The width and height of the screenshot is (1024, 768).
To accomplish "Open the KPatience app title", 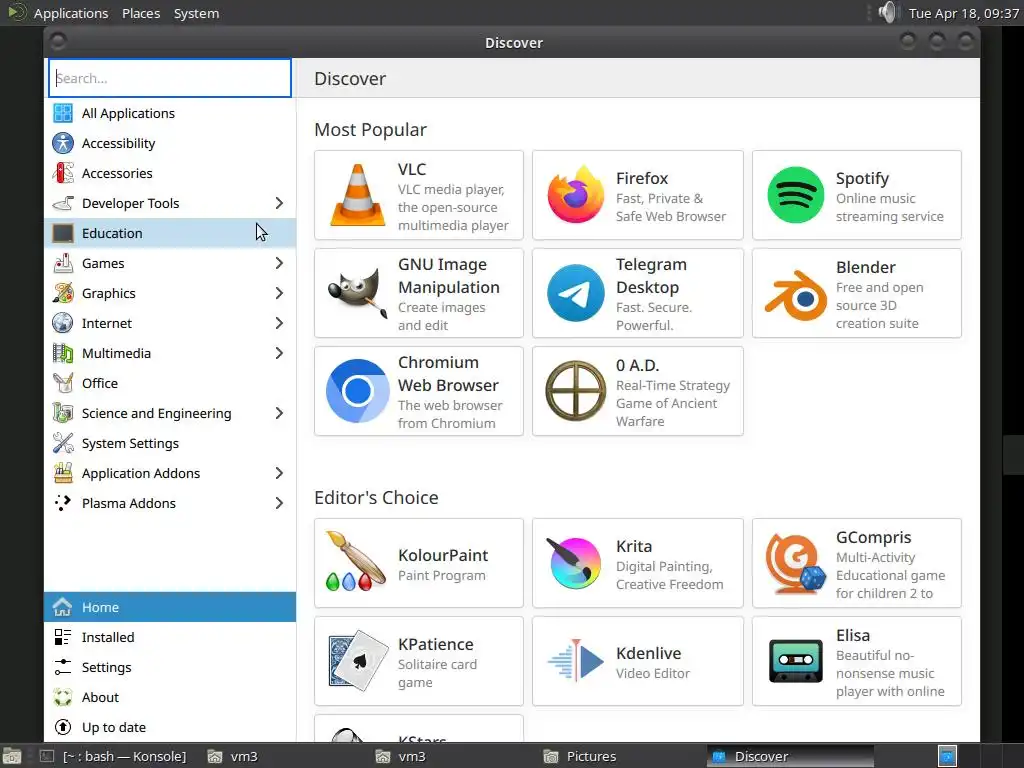I will tap(436, 644).
